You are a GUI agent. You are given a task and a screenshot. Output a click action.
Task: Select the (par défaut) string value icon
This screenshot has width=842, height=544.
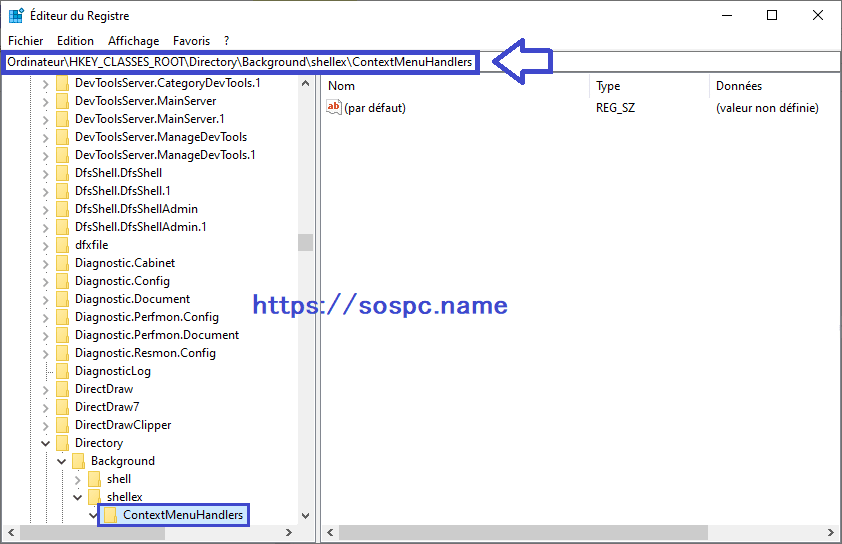tap(333, 107)
